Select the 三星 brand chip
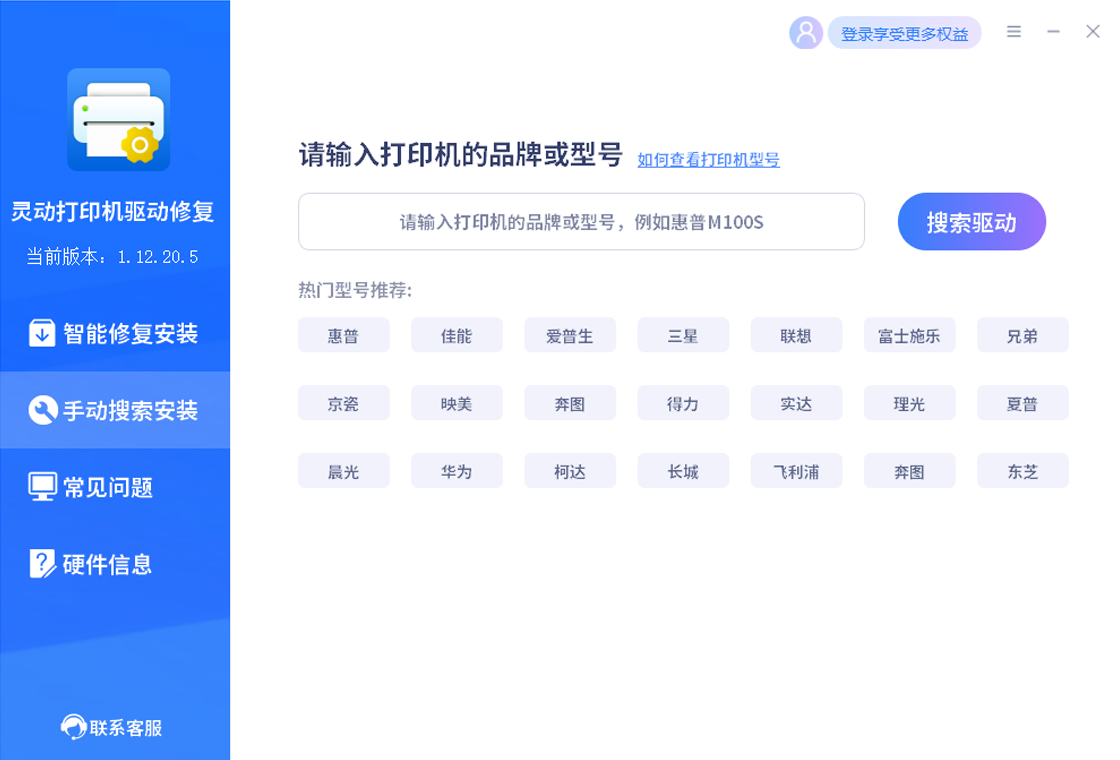This screenshot has width=1120, height=760. point(683,335)
